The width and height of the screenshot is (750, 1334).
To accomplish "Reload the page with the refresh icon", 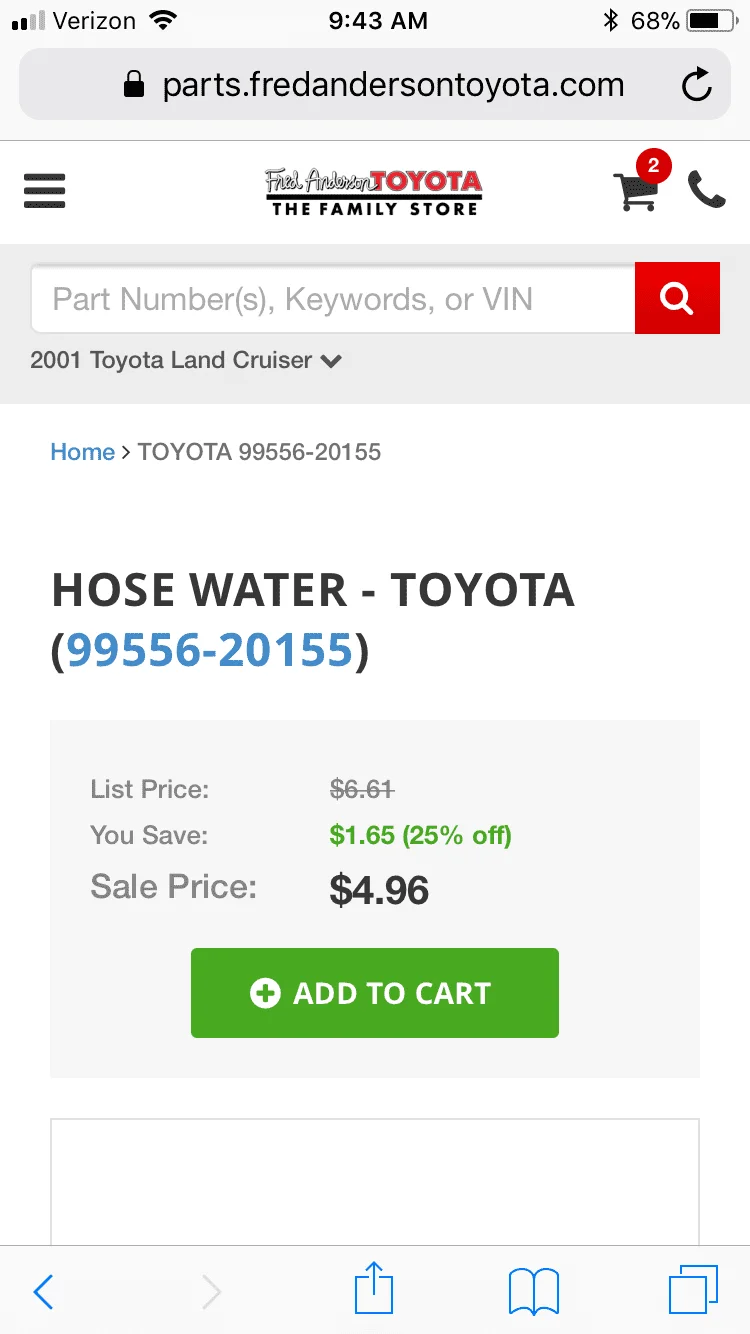I will click(697, 86).
